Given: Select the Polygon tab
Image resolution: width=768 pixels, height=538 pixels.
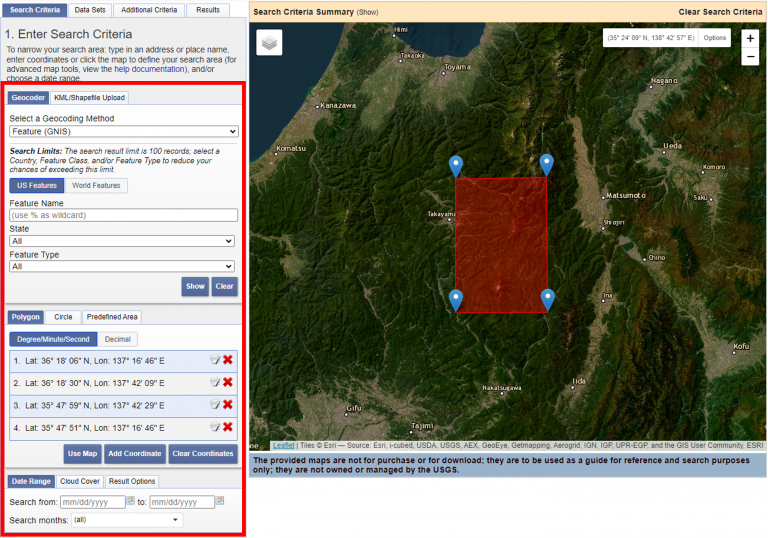Looking at the screenshot, I should point(25,317).
